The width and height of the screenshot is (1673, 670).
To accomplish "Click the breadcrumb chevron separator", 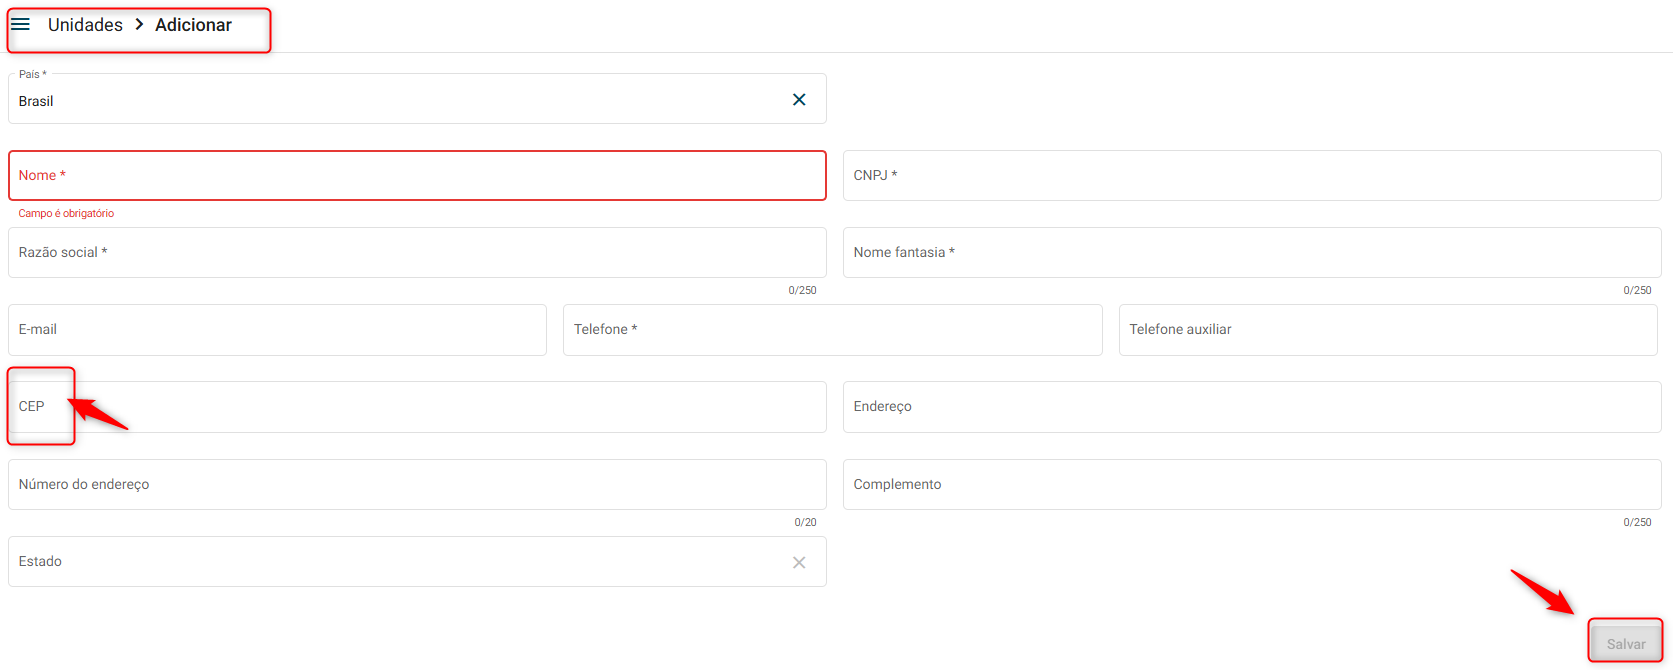I will click(x=139, y=25).
